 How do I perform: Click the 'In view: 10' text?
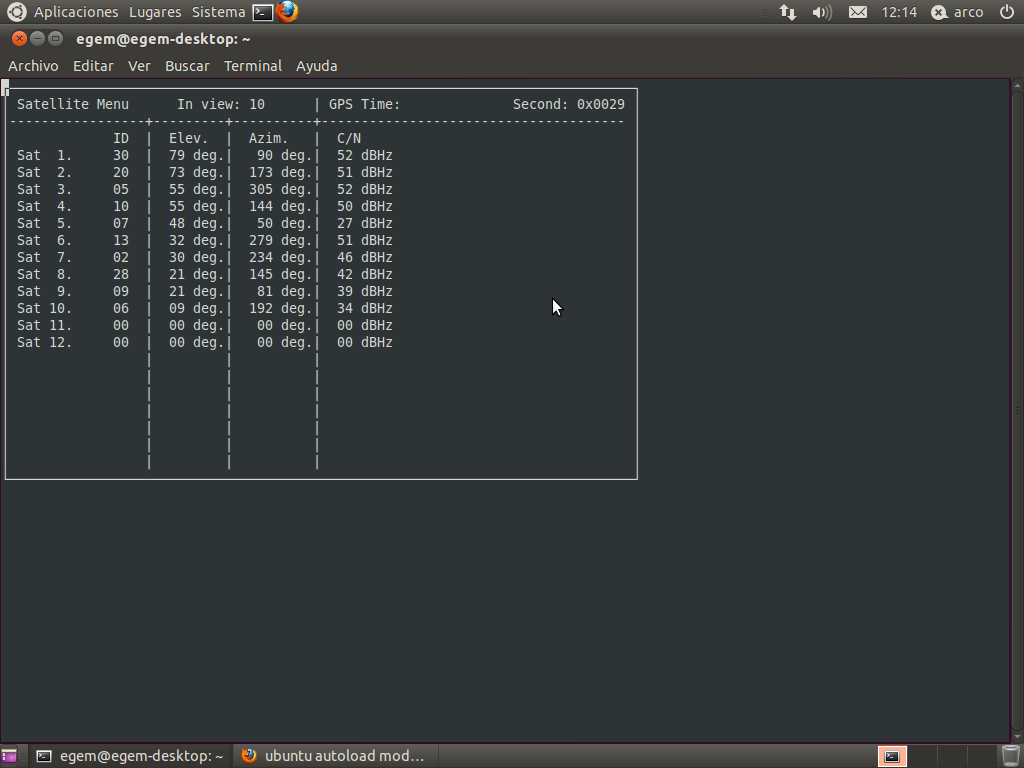point(221,104)
